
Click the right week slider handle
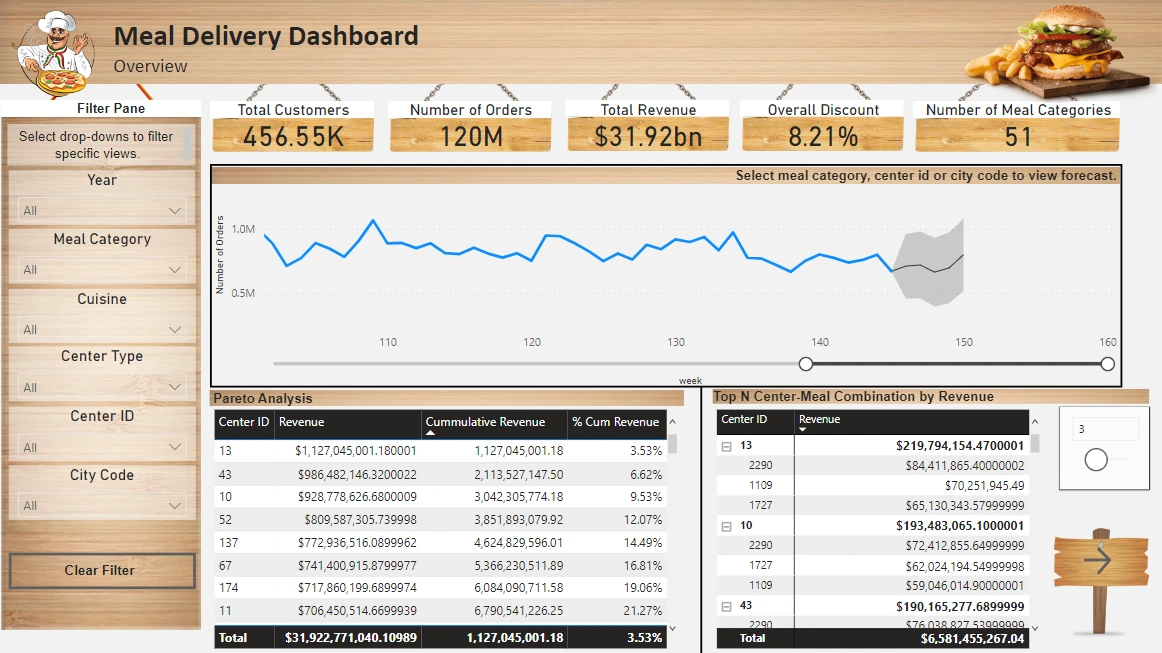pyautogui.click(x=1107, y=364)
